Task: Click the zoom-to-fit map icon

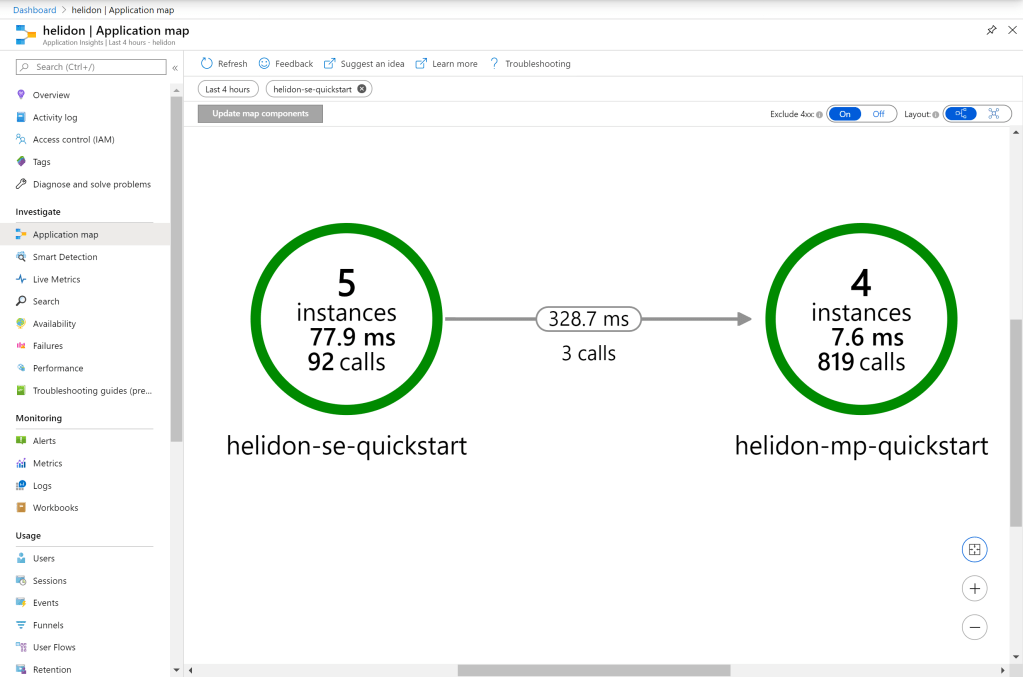Action: tap(974, 550)
